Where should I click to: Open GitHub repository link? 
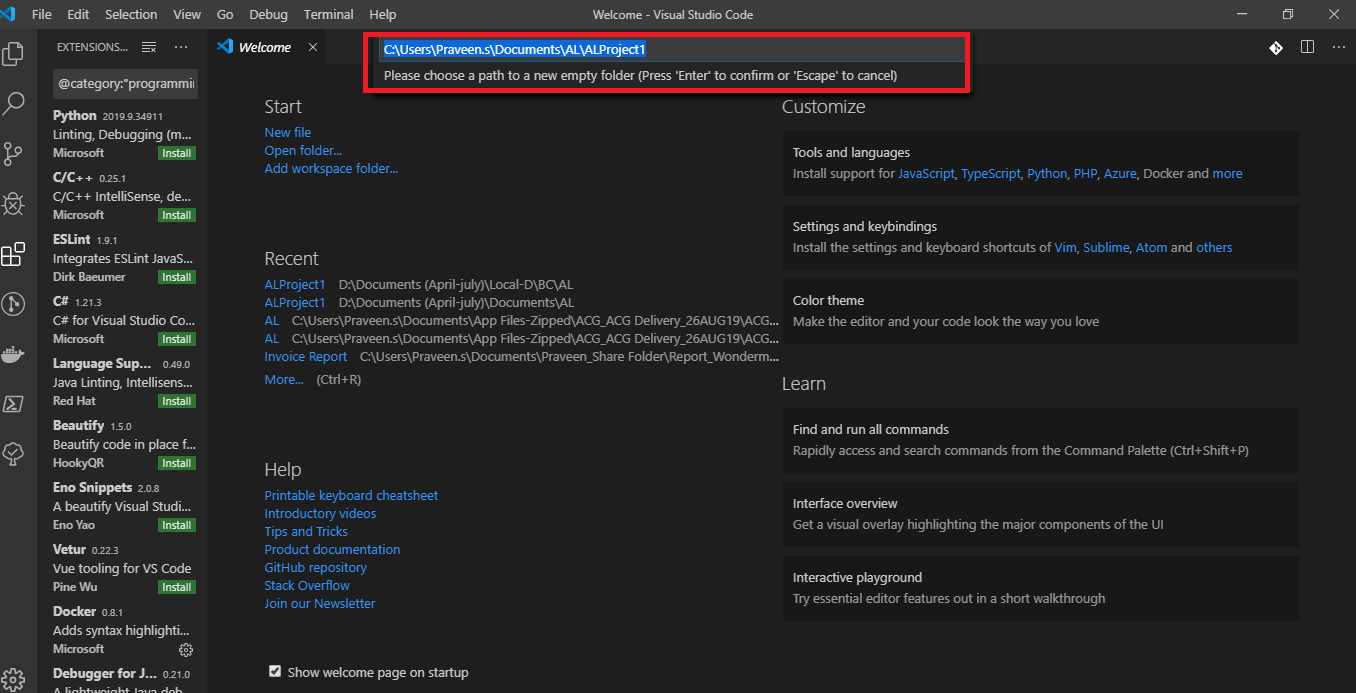pos(315,567)
